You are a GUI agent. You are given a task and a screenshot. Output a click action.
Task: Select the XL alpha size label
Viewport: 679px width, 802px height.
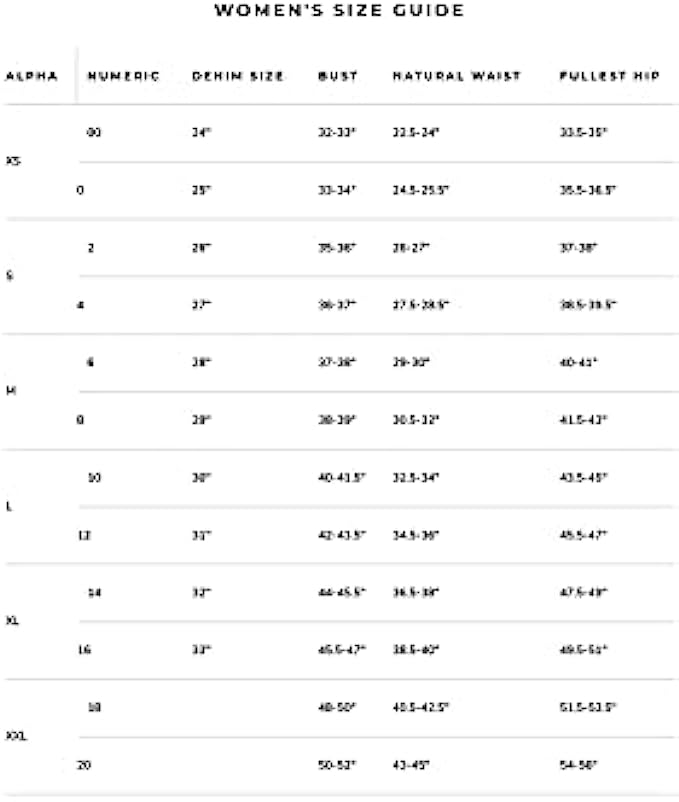point(13,621)
